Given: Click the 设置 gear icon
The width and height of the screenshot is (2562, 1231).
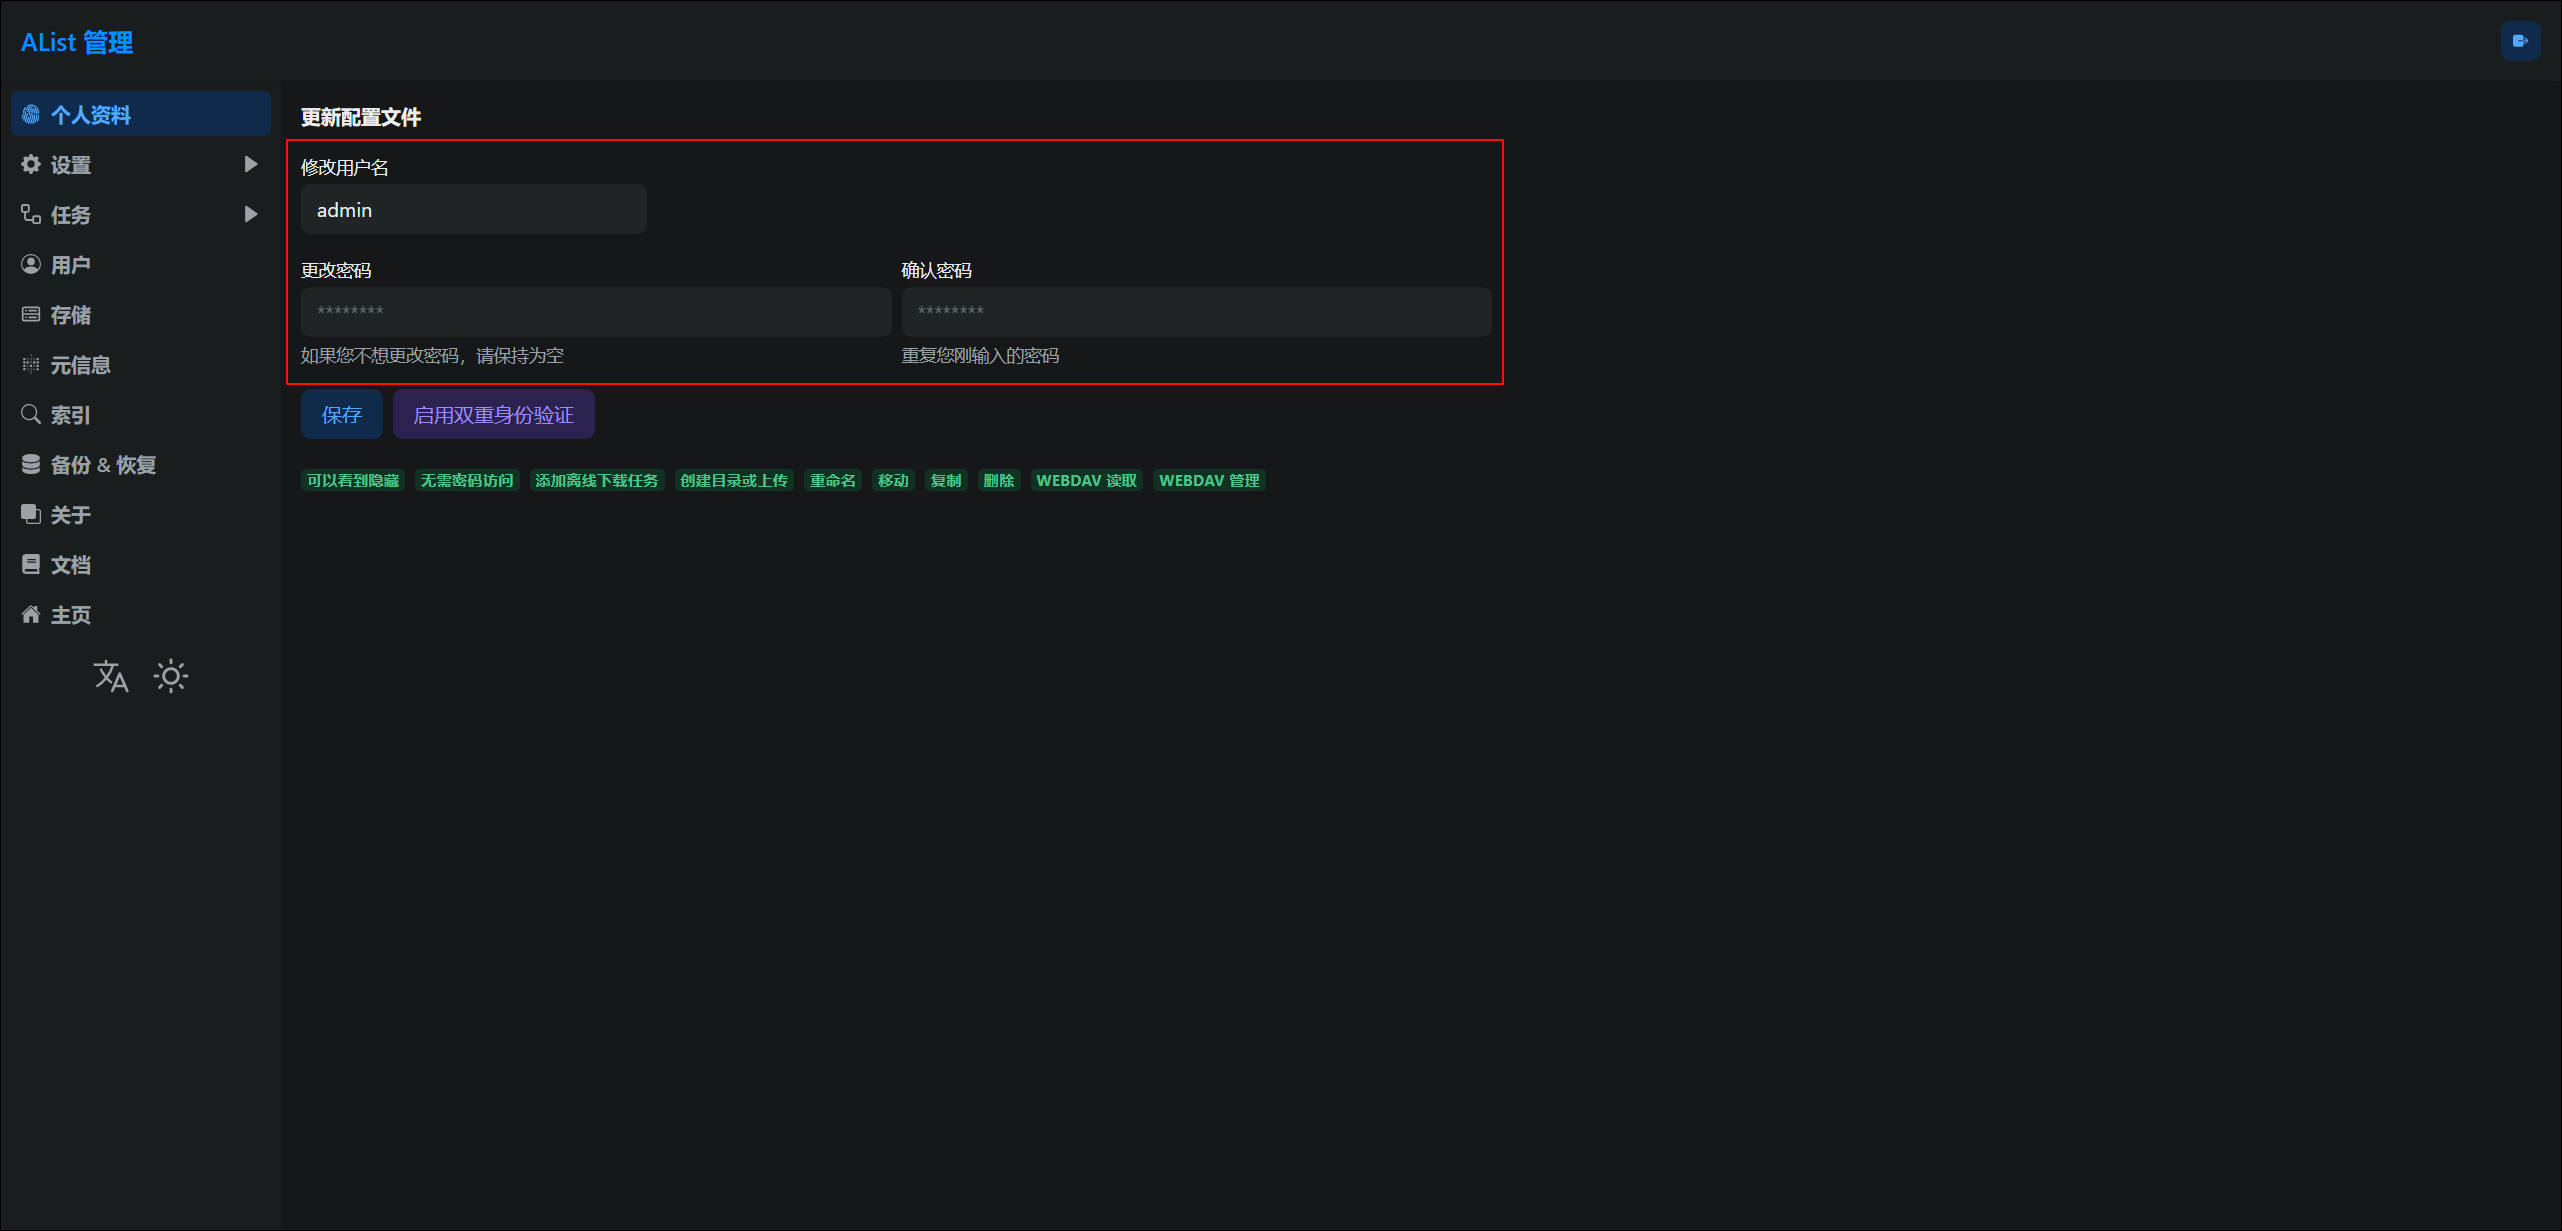Looking at the screenshot, I should point(31,164).
